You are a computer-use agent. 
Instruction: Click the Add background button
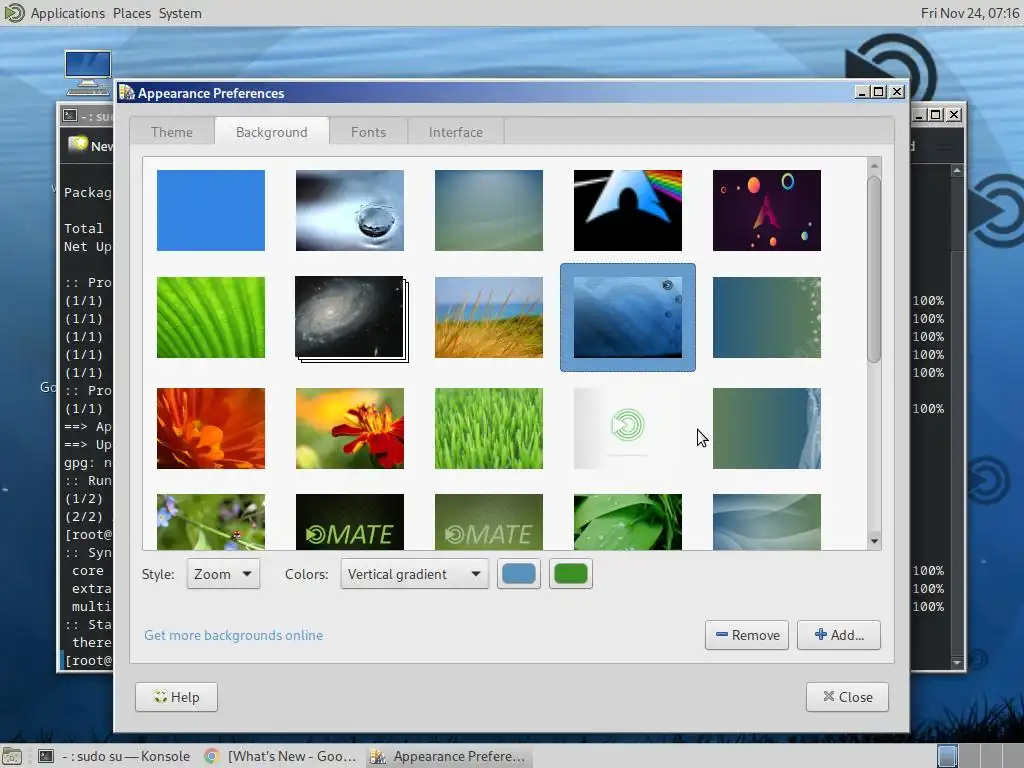[x=839, y=635]
